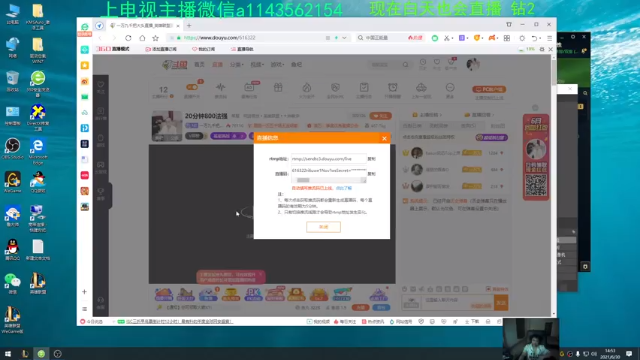Click 首页 in Douyu navigation

coord(199,64)
